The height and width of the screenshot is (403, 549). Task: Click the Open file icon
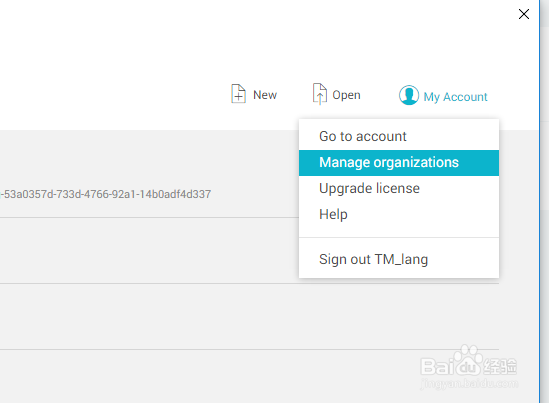320,94
